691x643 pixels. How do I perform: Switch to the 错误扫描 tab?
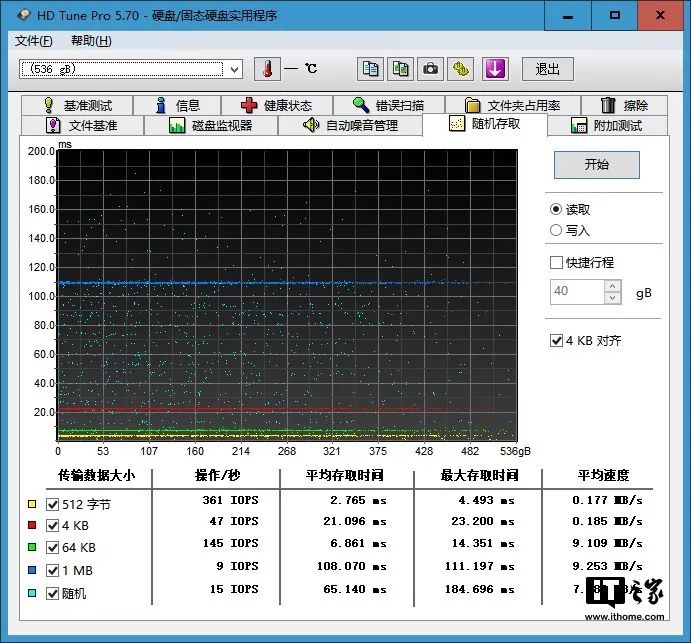point(388,105)
